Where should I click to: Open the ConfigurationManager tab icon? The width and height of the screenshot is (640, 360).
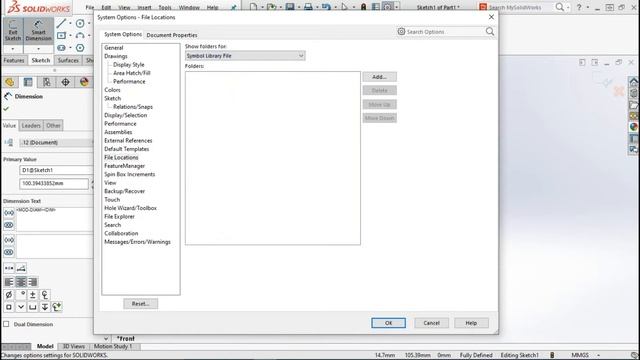point(47,82)
